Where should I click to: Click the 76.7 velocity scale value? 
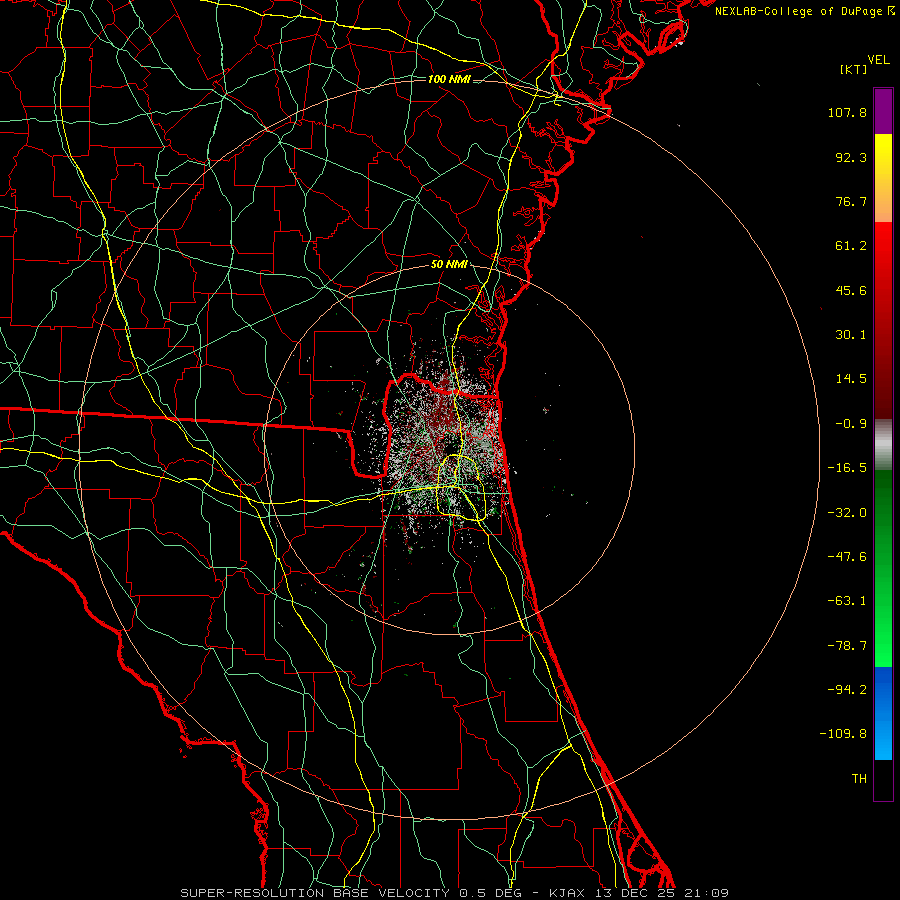click(851, 201)
